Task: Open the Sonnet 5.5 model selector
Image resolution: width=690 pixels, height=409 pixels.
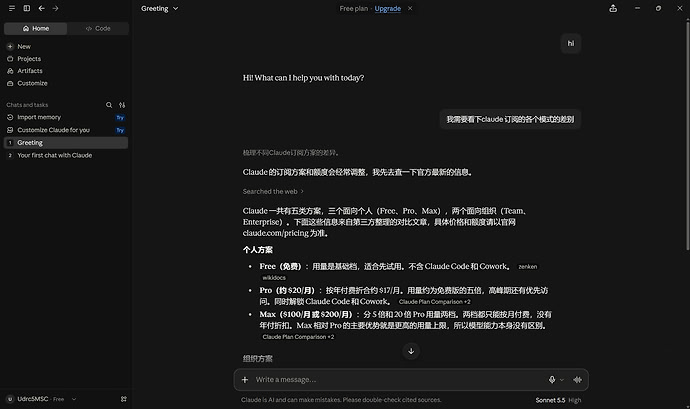Action: [558, 400]
